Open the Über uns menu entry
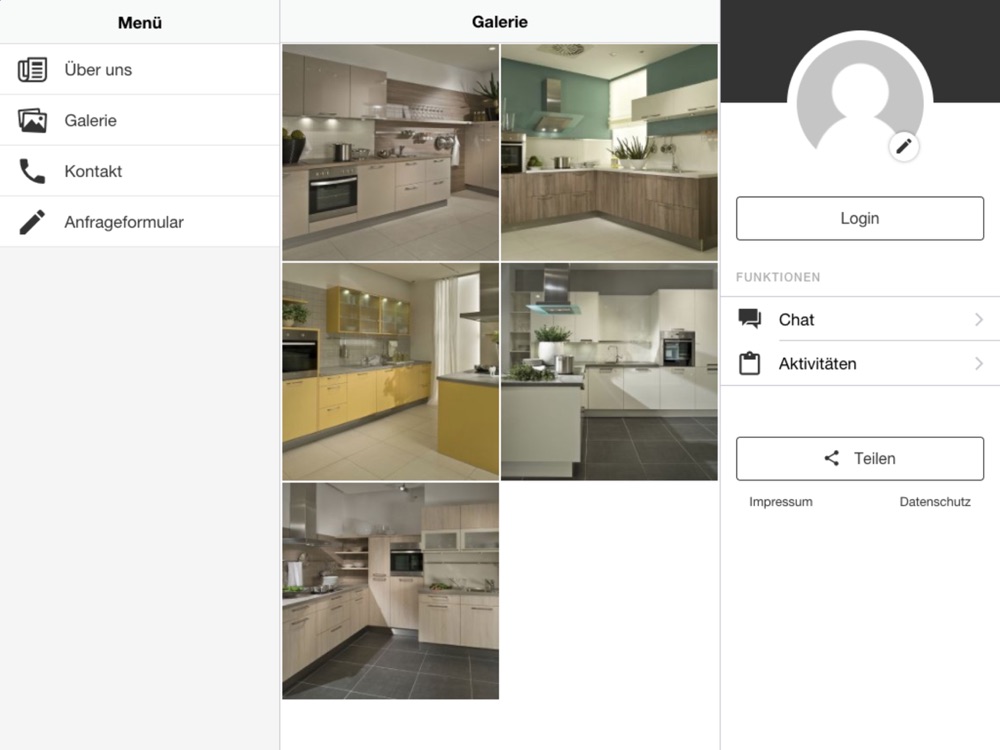1000x750 pixels. pyautogui.click(x=140, y=70)
